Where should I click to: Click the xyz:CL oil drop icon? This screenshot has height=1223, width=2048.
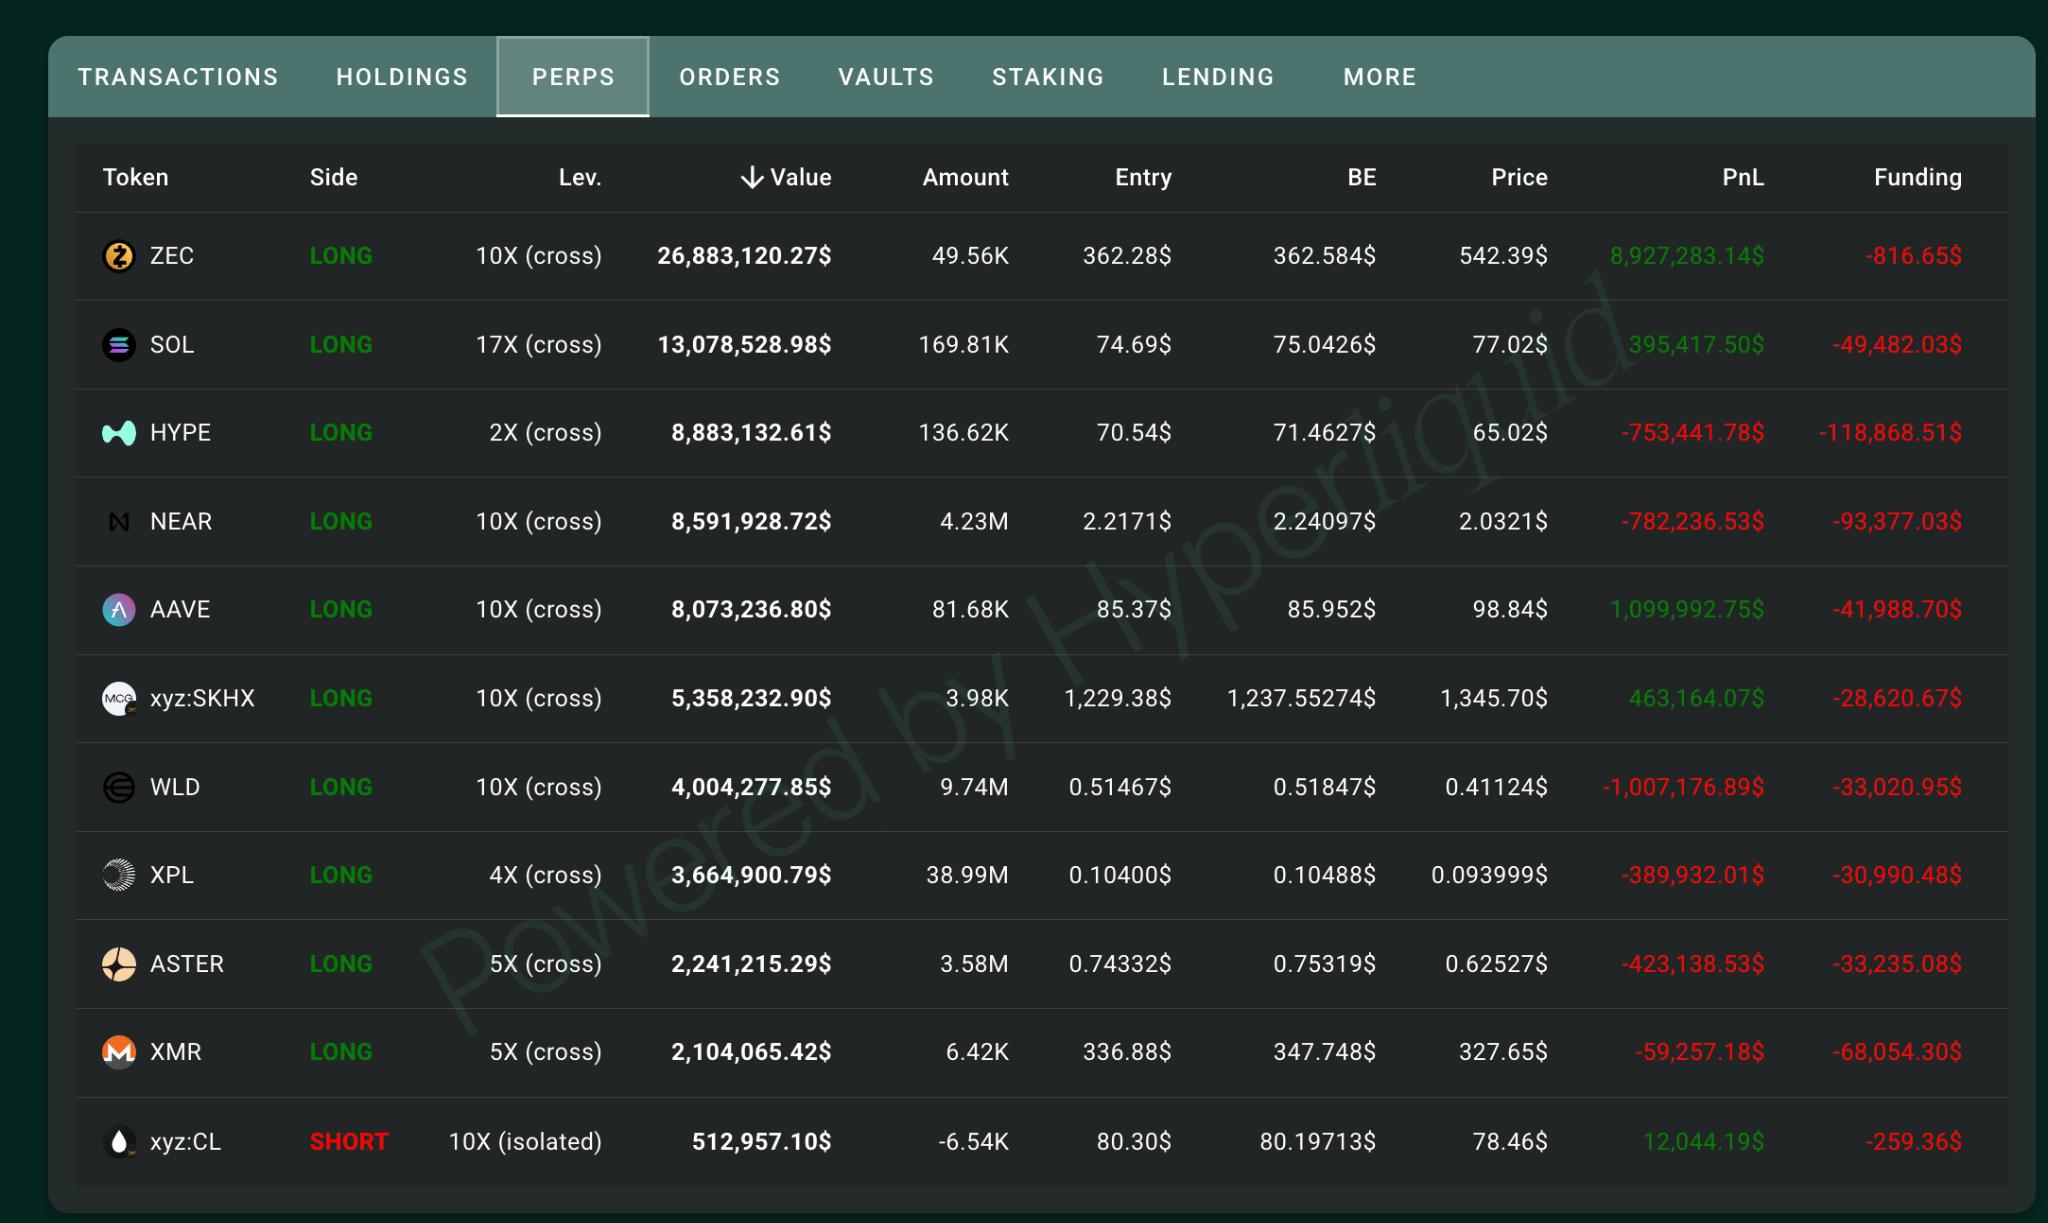pyautogui.click(x=119, y=1141)
